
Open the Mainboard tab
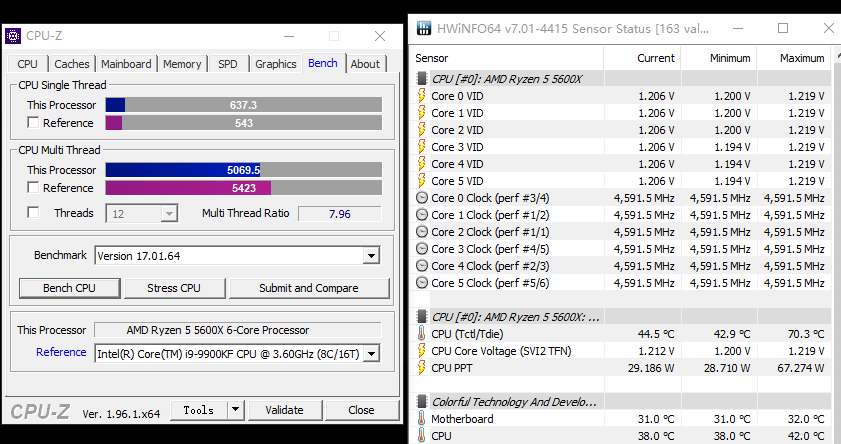(126, 64)
